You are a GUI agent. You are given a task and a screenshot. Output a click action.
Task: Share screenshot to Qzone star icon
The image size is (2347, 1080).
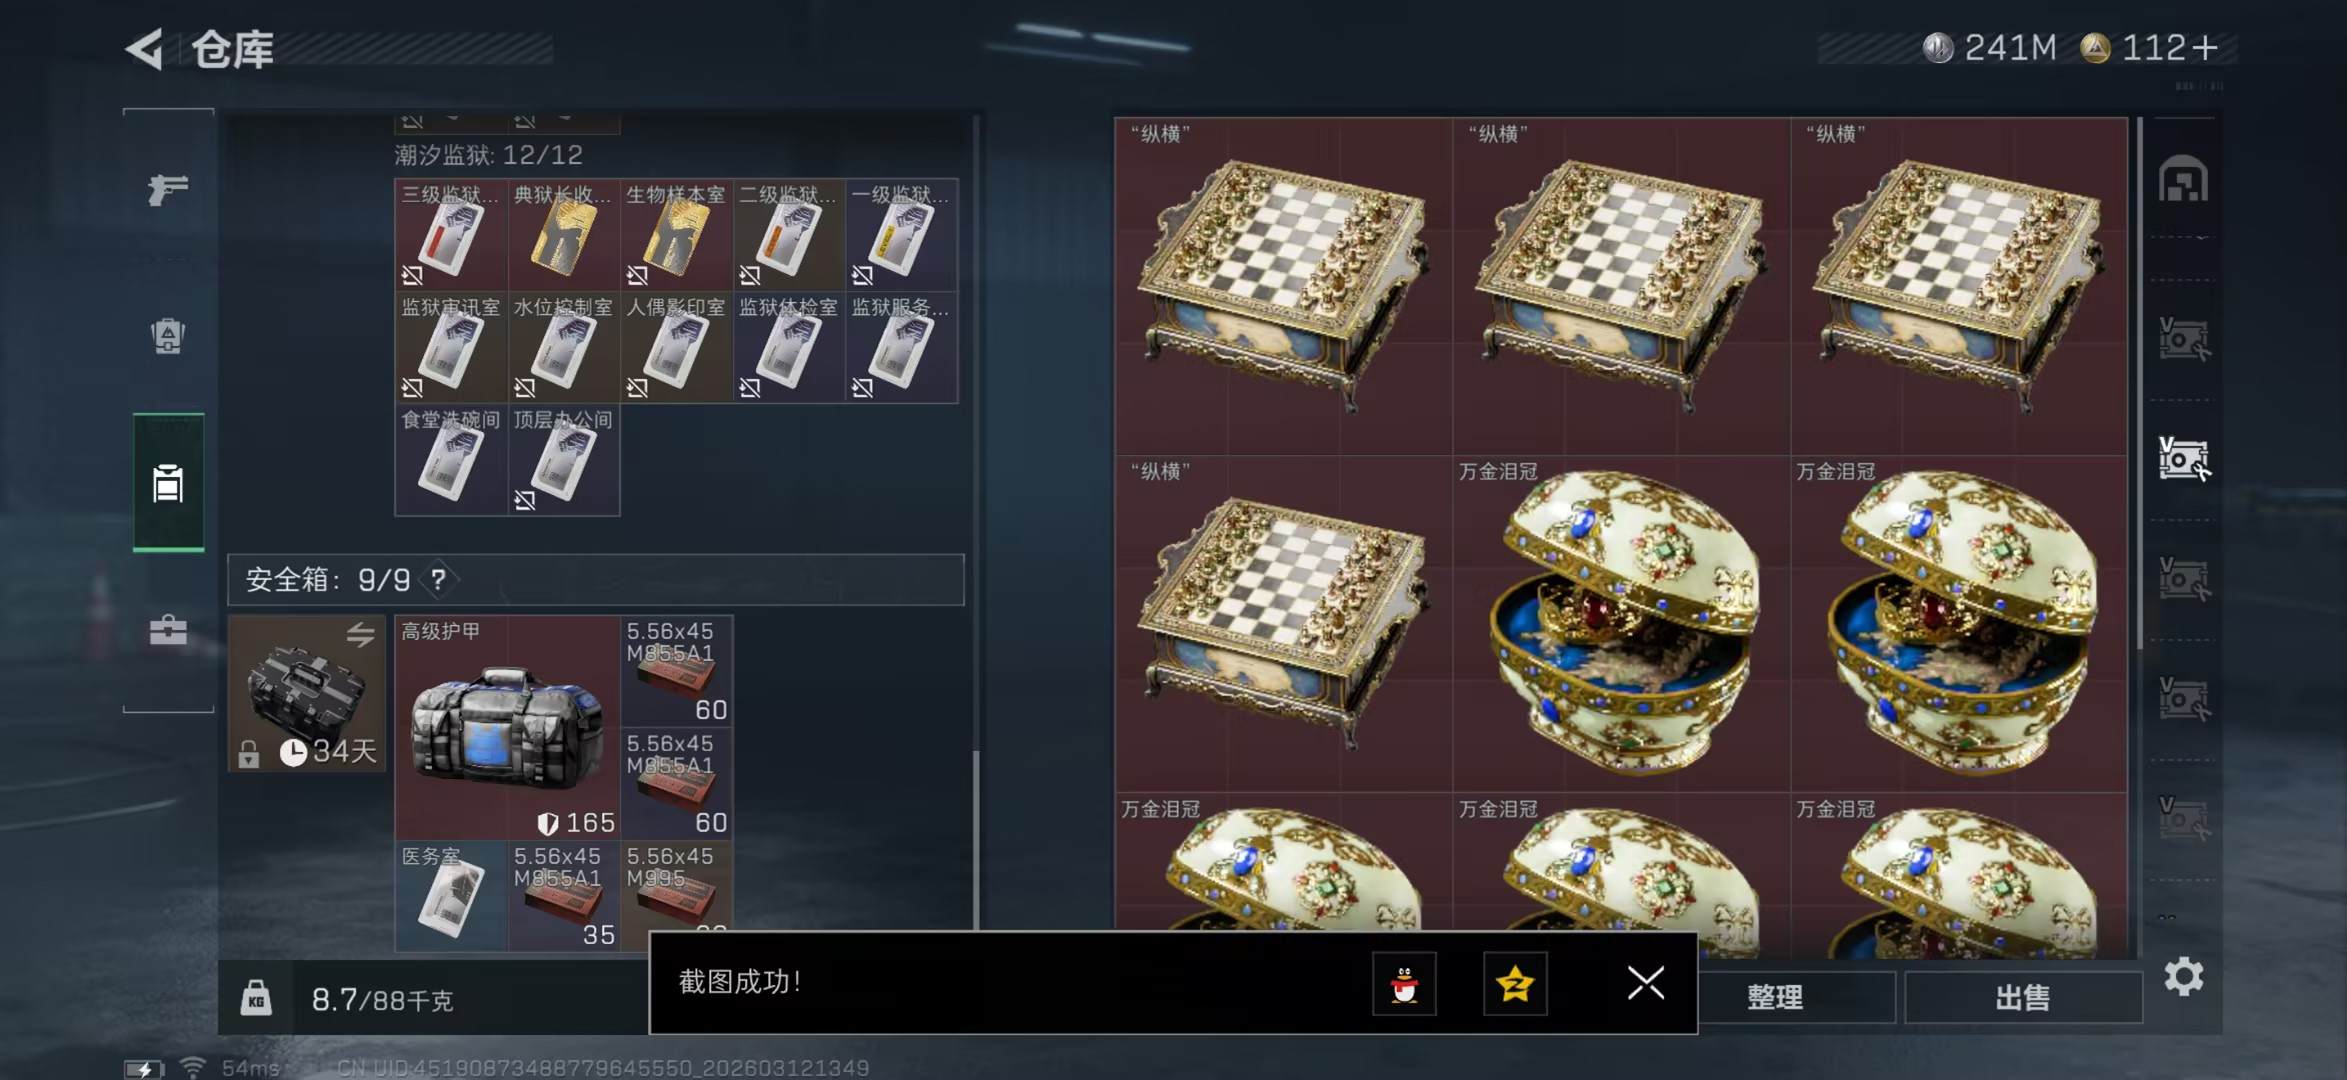tap(1515, 984)
